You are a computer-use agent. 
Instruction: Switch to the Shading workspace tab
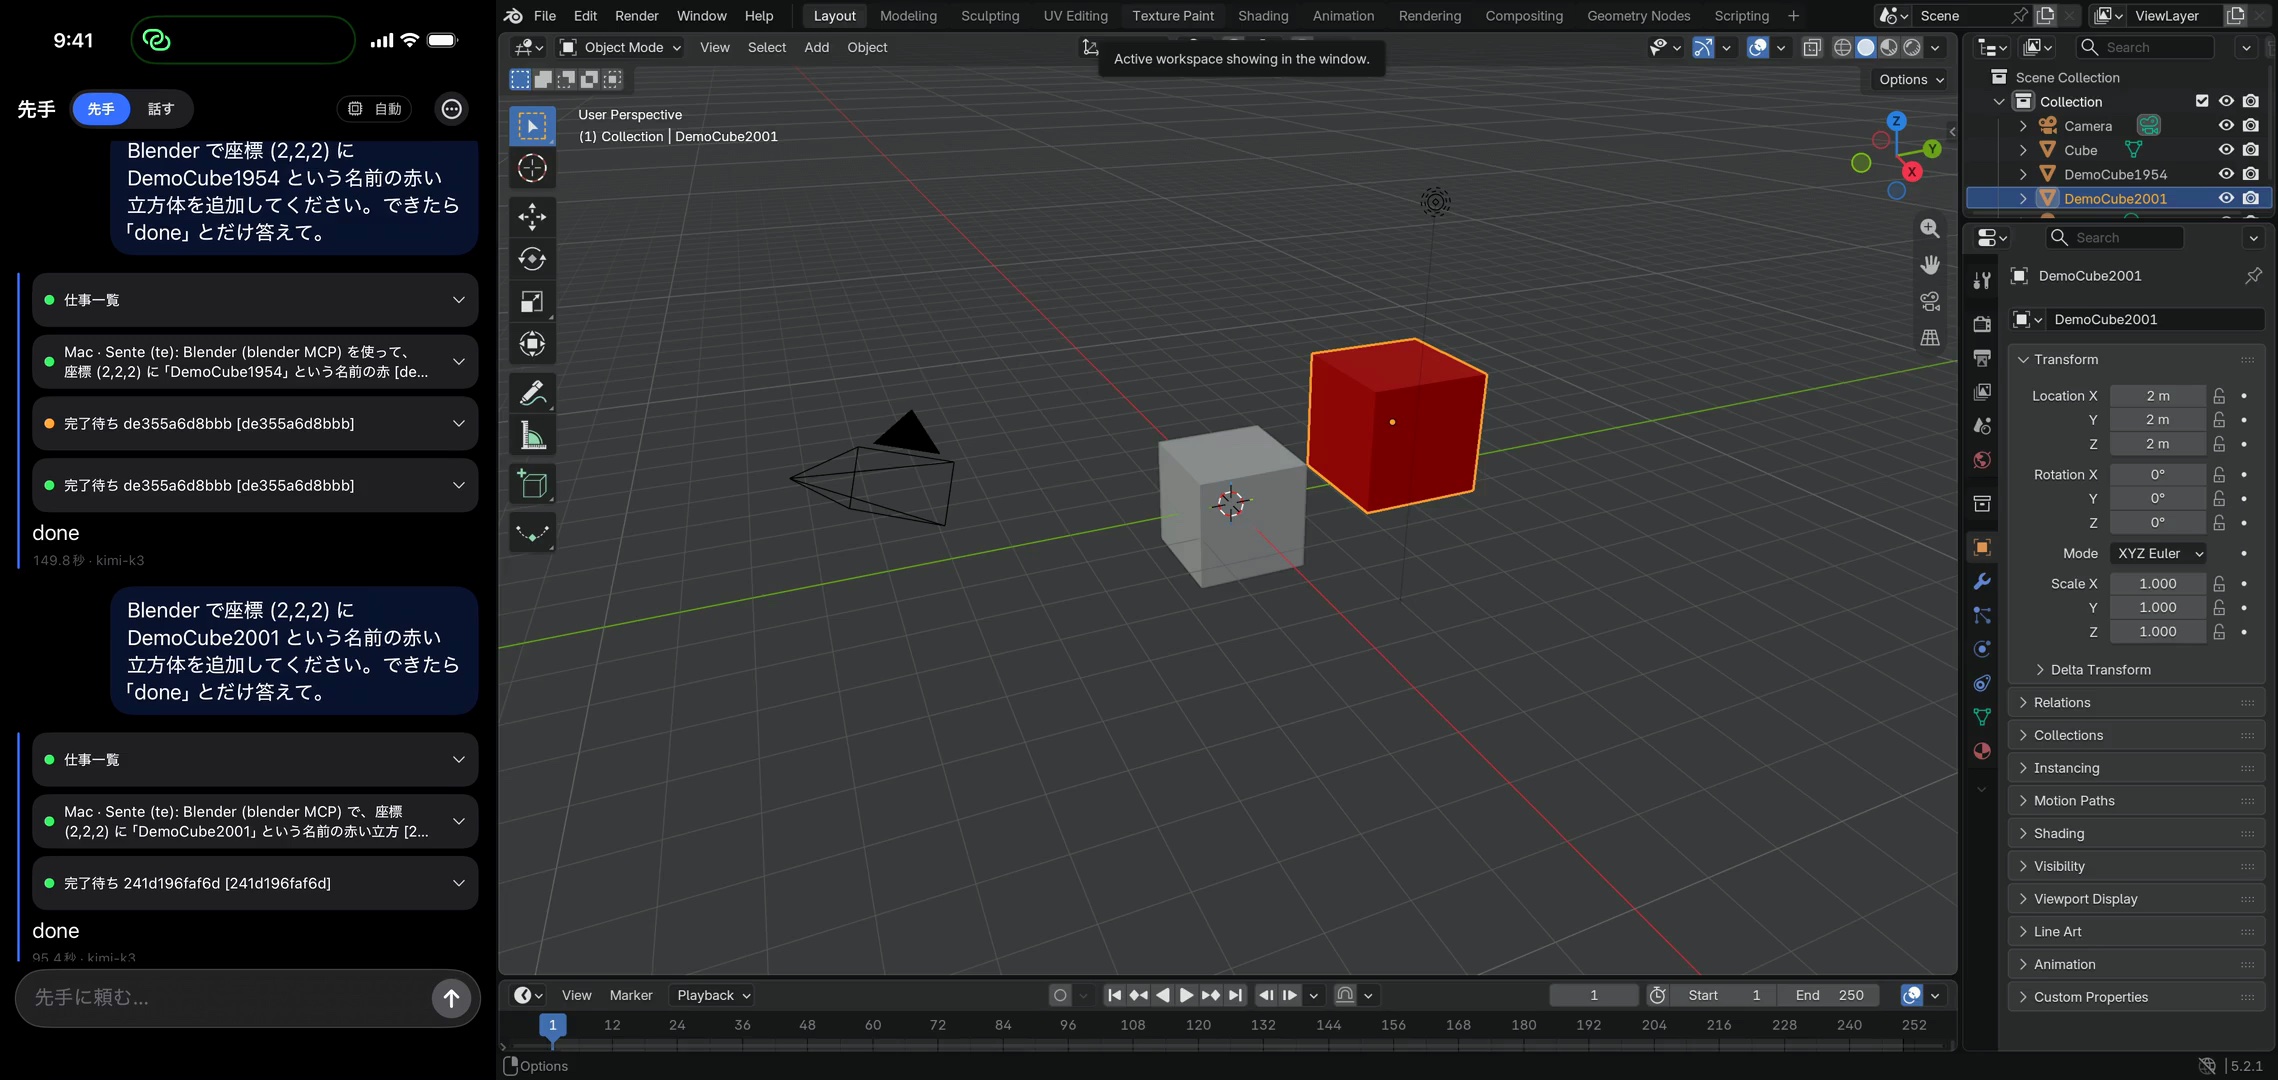[x=1263, y=16]
